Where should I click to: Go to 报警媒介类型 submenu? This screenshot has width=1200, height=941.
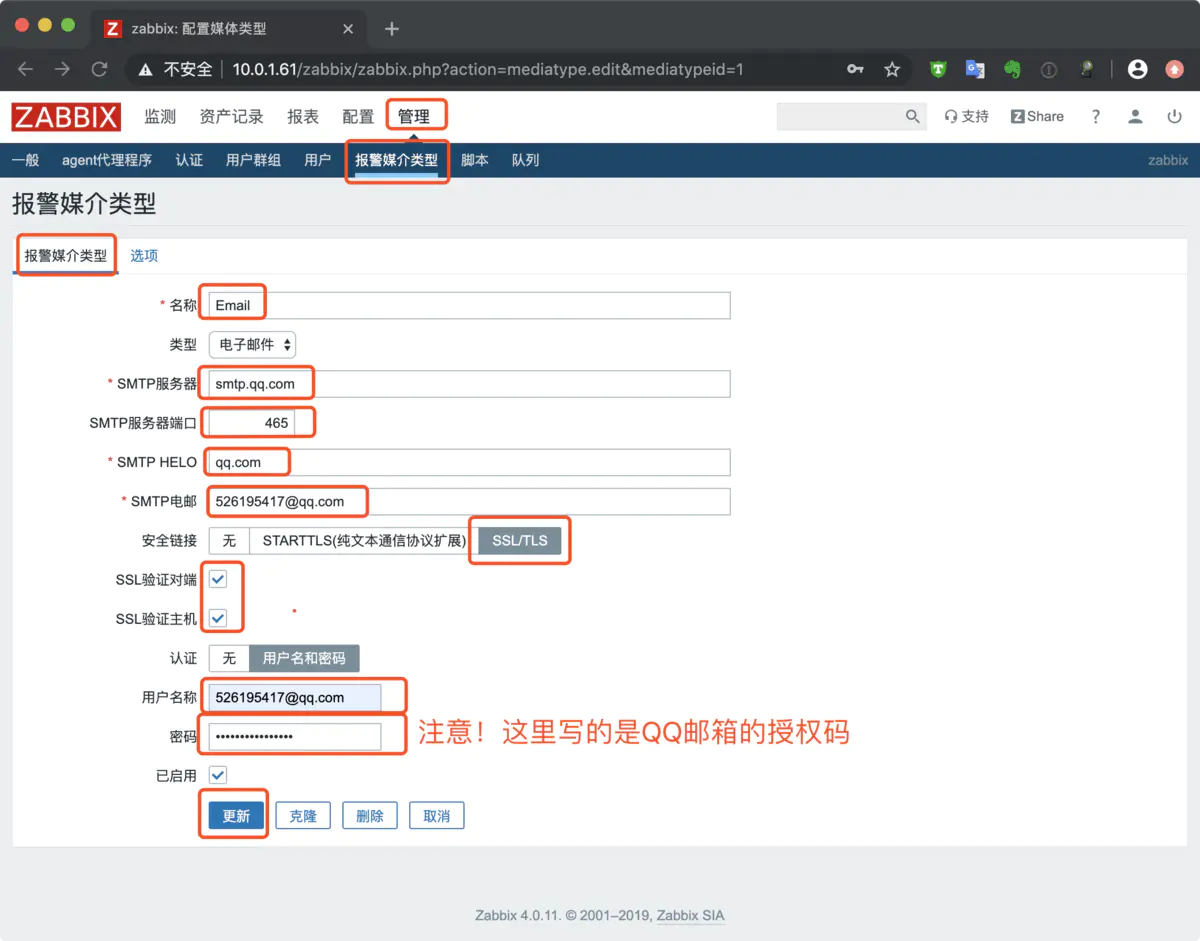pos(397,160)
